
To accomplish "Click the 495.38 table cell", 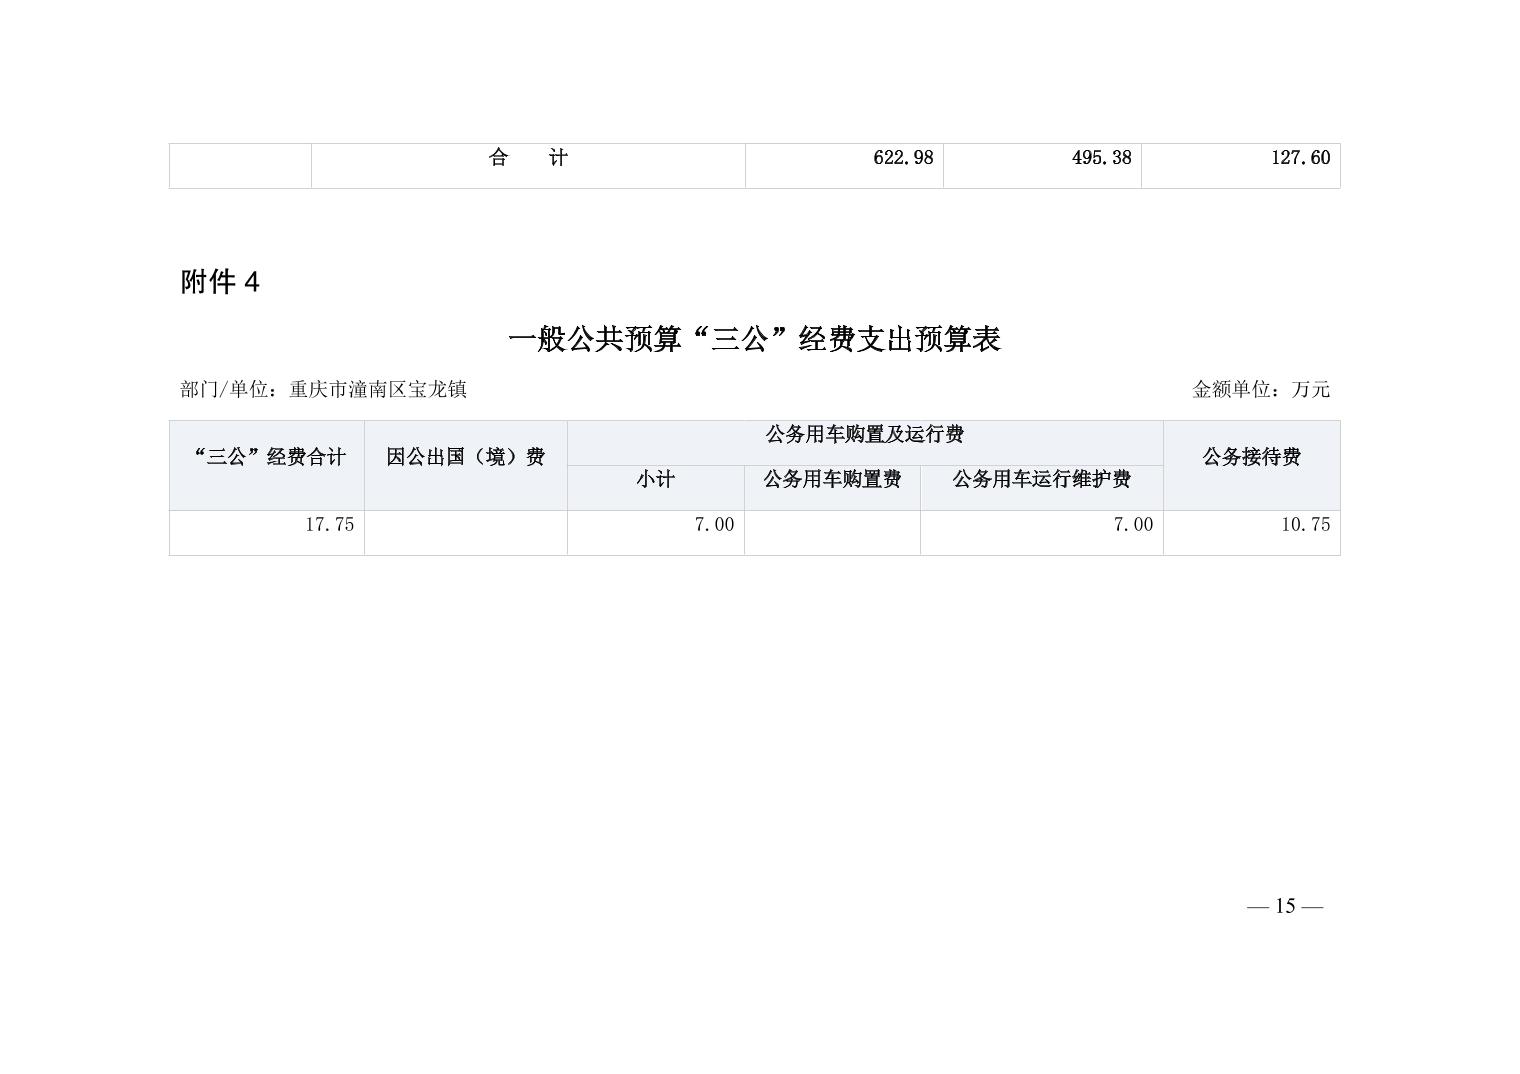I will tap(1100, 158).
